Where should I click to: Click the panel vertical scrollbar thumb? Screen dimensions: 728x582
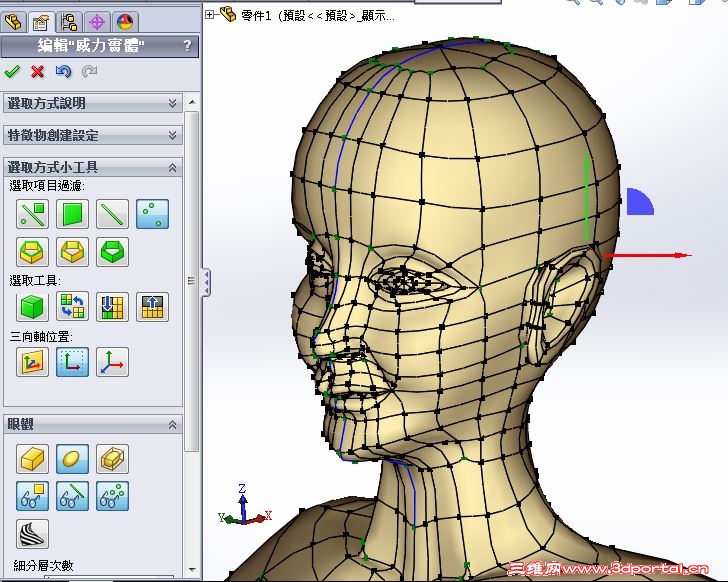coord(192,281)
